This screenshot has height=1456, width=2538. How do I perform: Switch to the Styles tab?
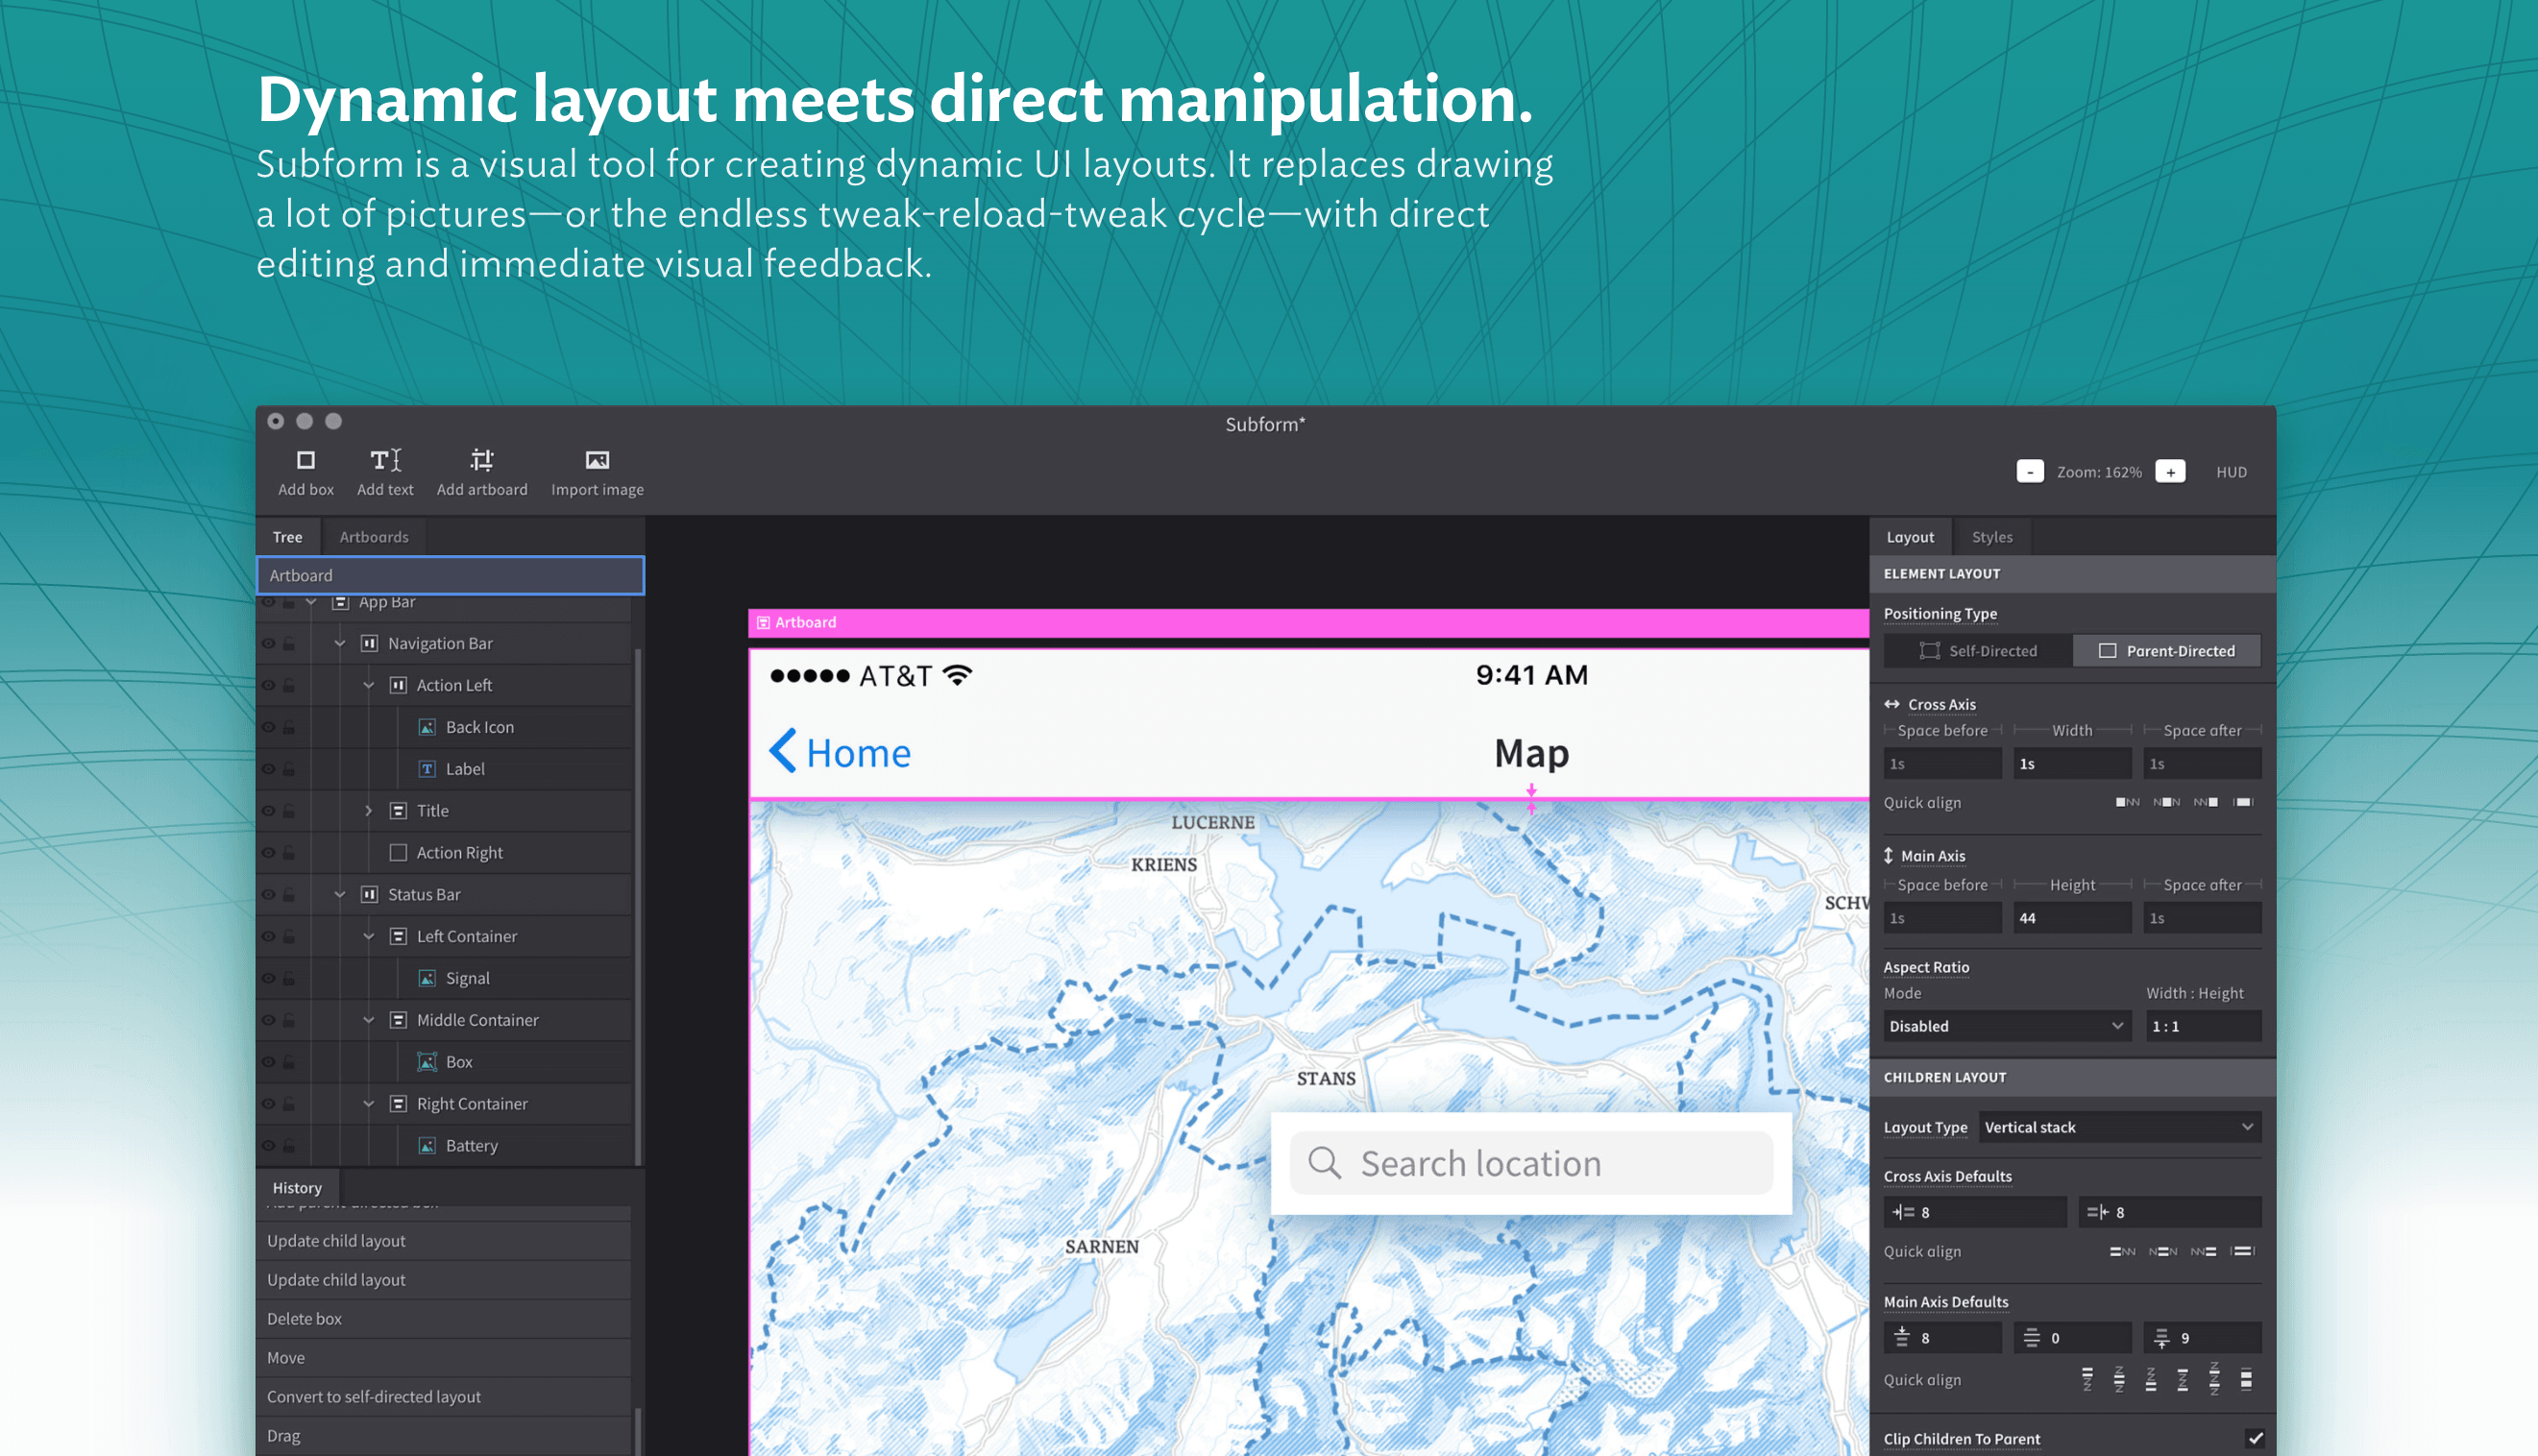1992,537
